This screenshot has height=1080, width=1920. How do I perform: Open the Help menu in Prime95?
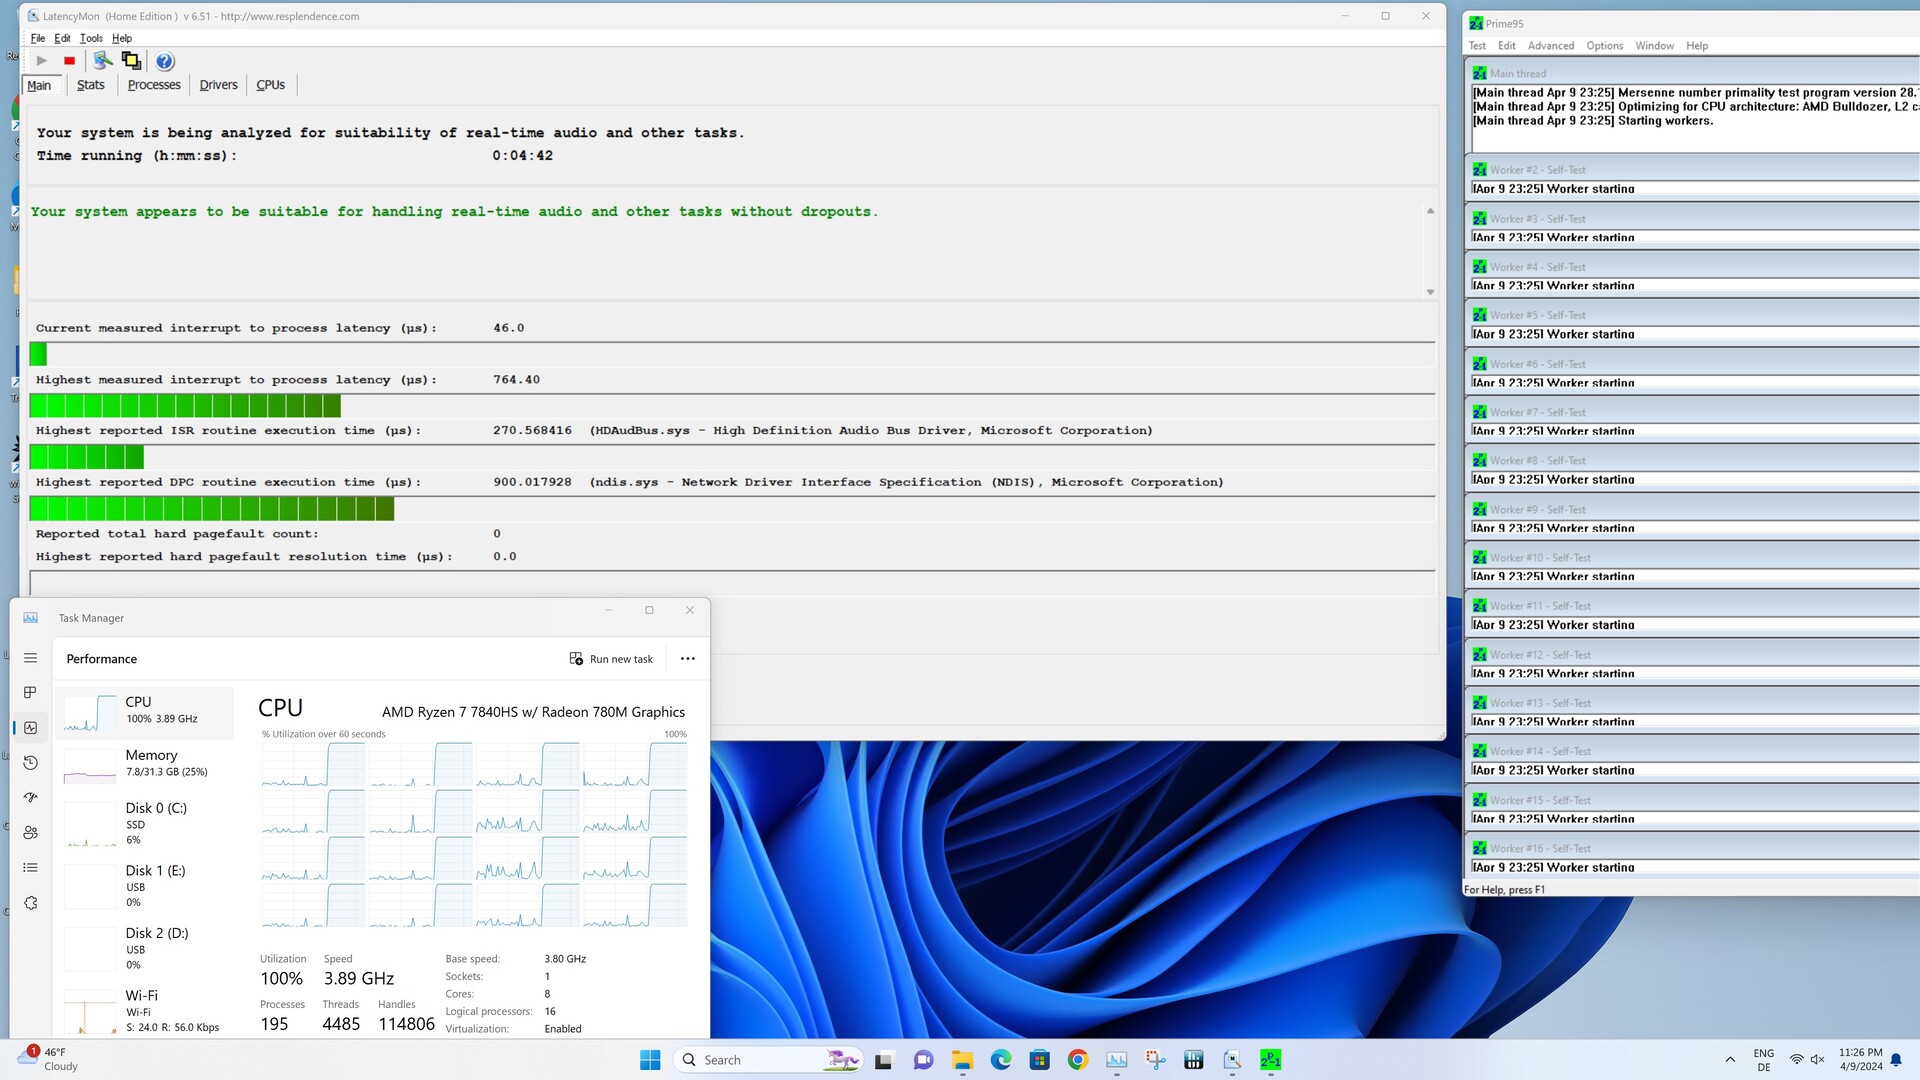(x=1697, y=46)
